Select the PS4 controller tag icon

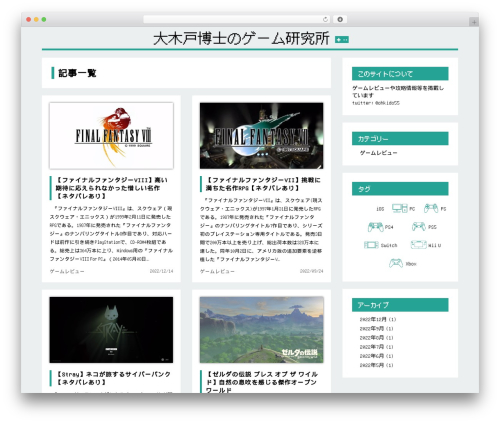click(x=375, y=227)
